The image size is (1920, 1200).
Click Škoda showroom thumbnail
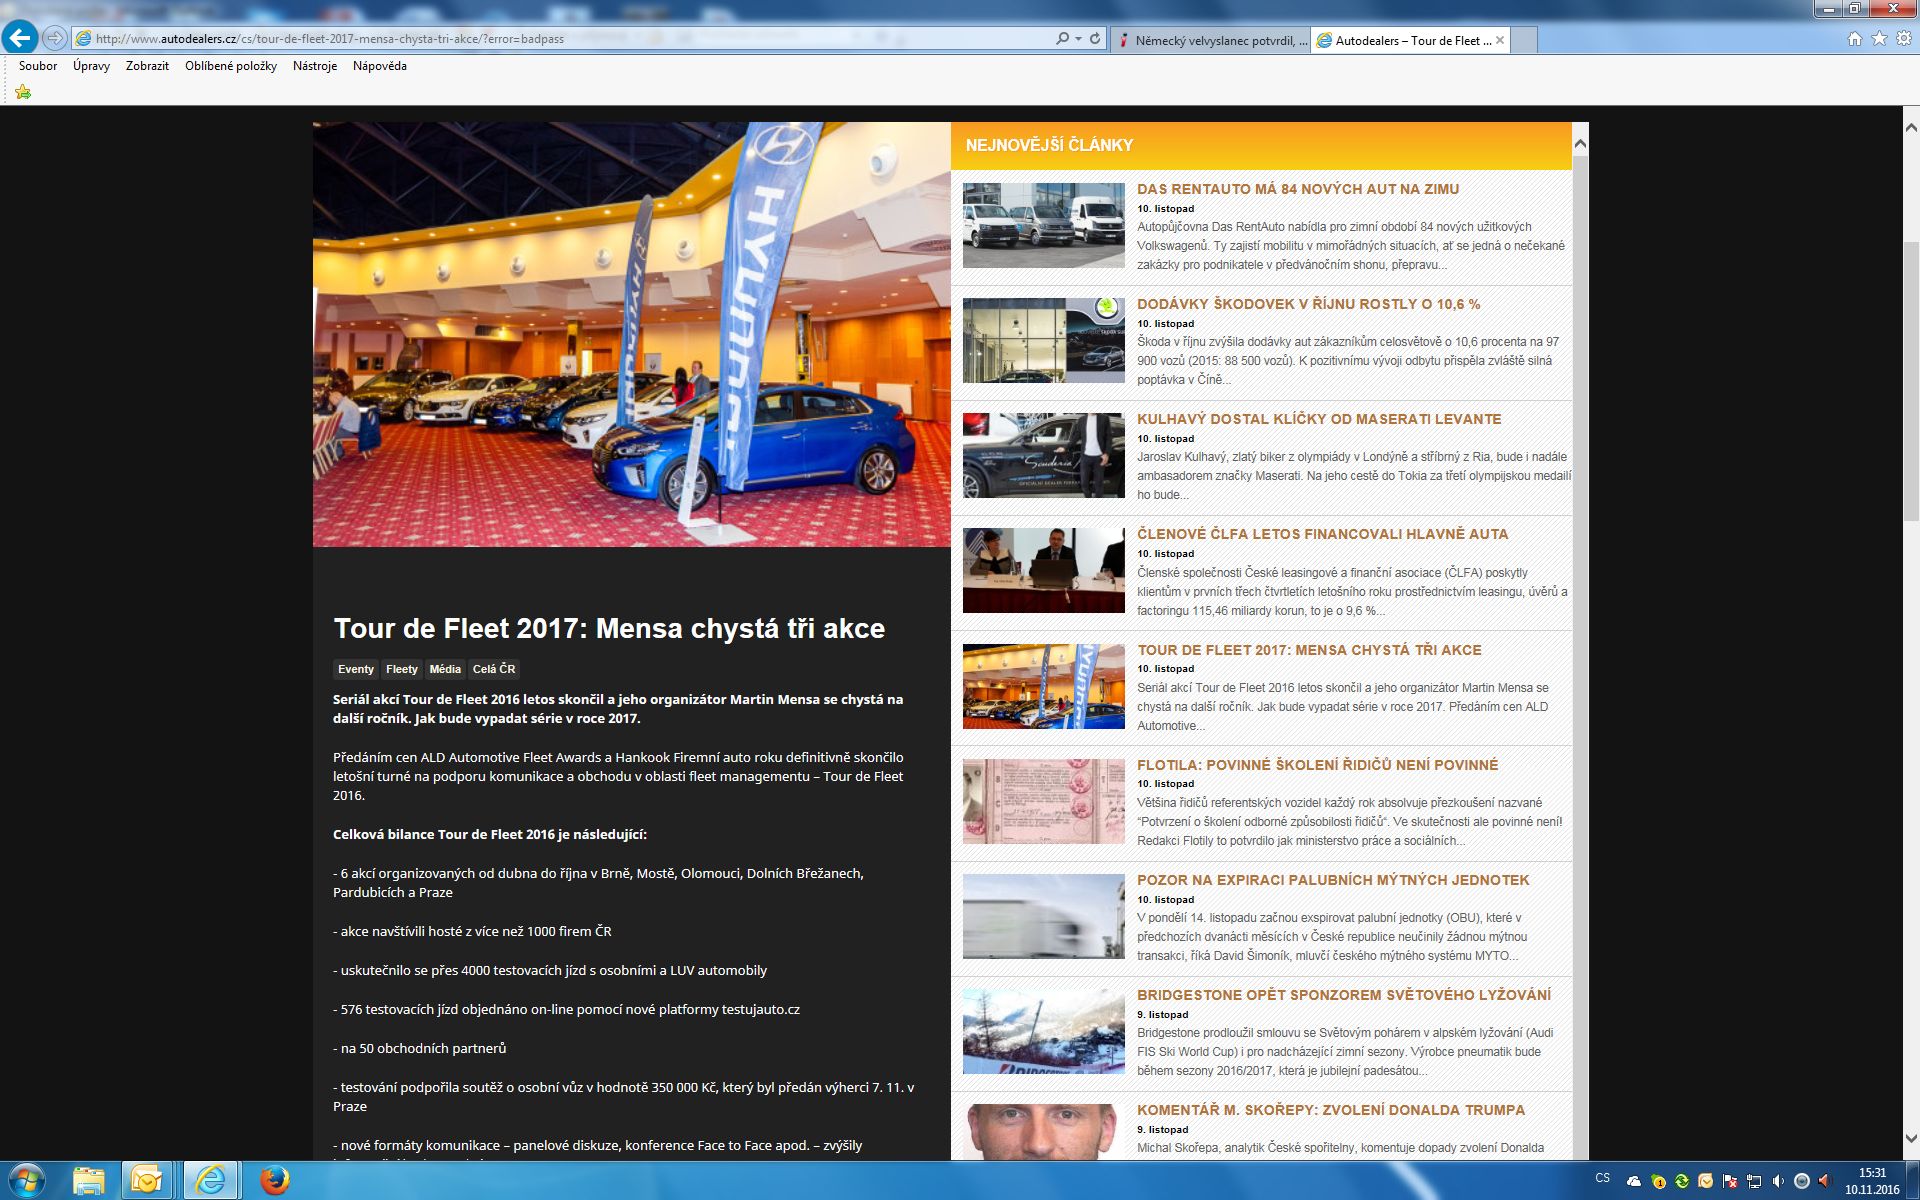coord(1043,340)
